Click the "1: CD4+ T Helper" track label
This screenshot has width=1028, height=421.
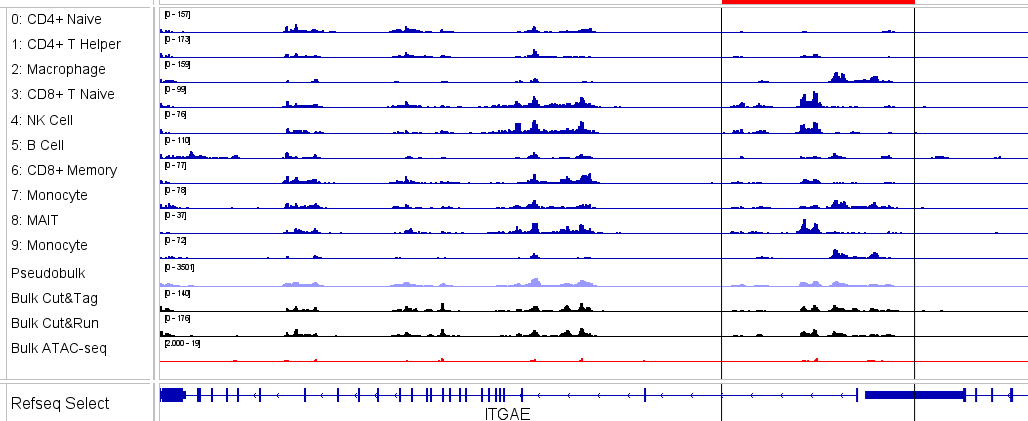66,45
